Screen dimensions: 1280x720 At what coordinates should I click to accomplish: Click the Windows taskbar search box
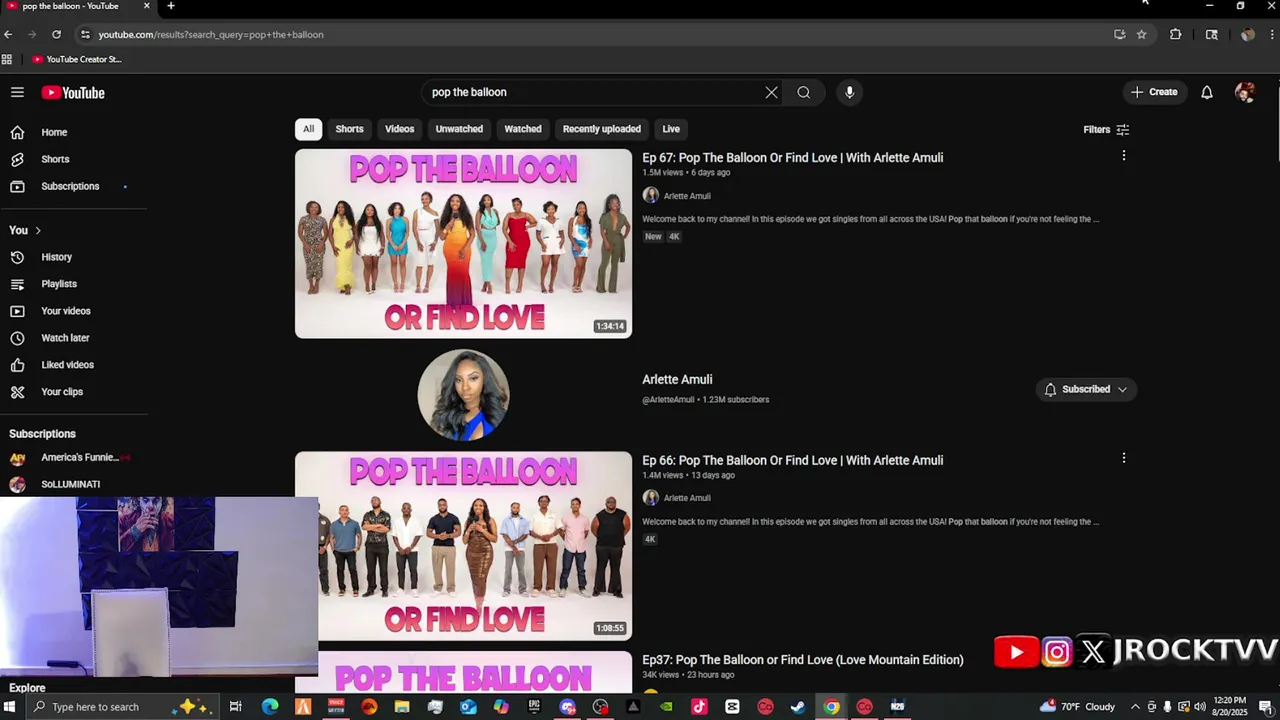[120, 707]
